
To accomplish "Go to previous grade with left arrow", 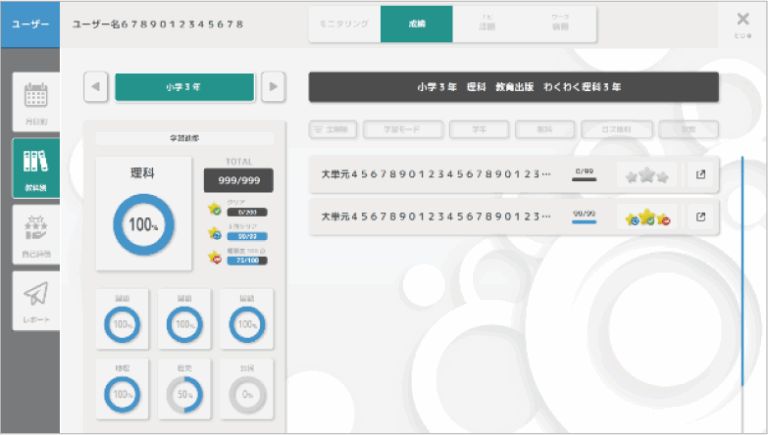I will coord(96,87).
